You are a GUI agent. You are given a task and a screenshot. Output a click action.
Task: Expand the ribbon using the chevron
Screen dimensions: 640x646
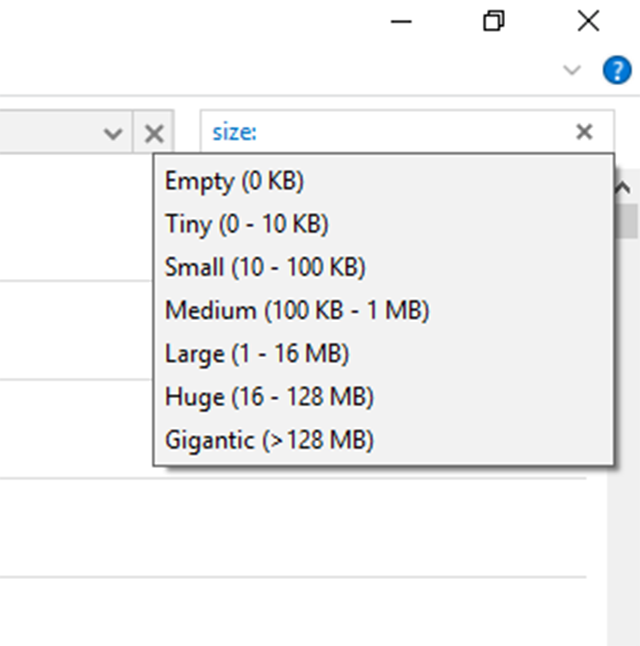coord(572,70)
